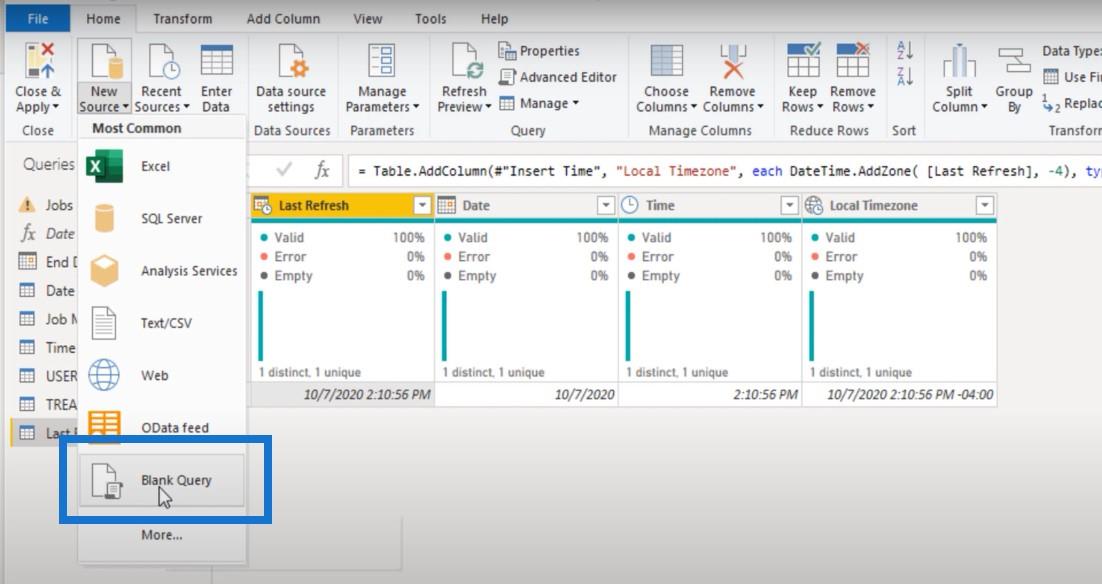Select Excel from the source list
The height and width of the screenshot is (584, 1102).
[162, 167]
